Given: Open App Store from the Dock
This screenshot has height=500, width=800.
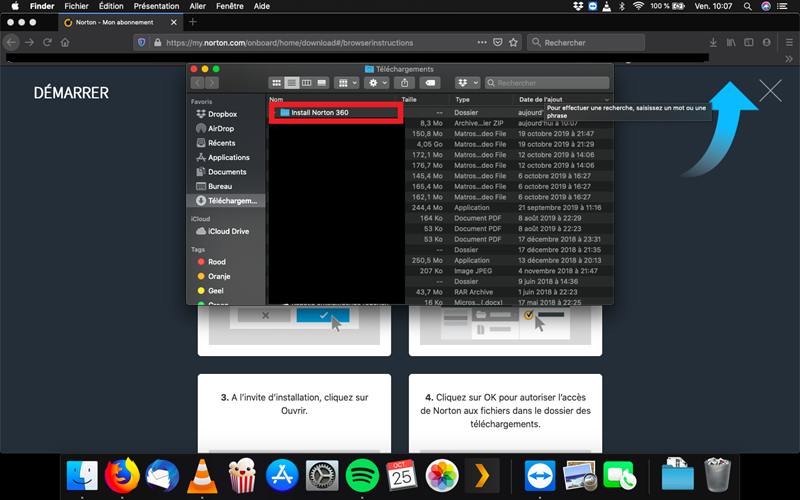Looking at the screenshot, I should pos(282,476).
